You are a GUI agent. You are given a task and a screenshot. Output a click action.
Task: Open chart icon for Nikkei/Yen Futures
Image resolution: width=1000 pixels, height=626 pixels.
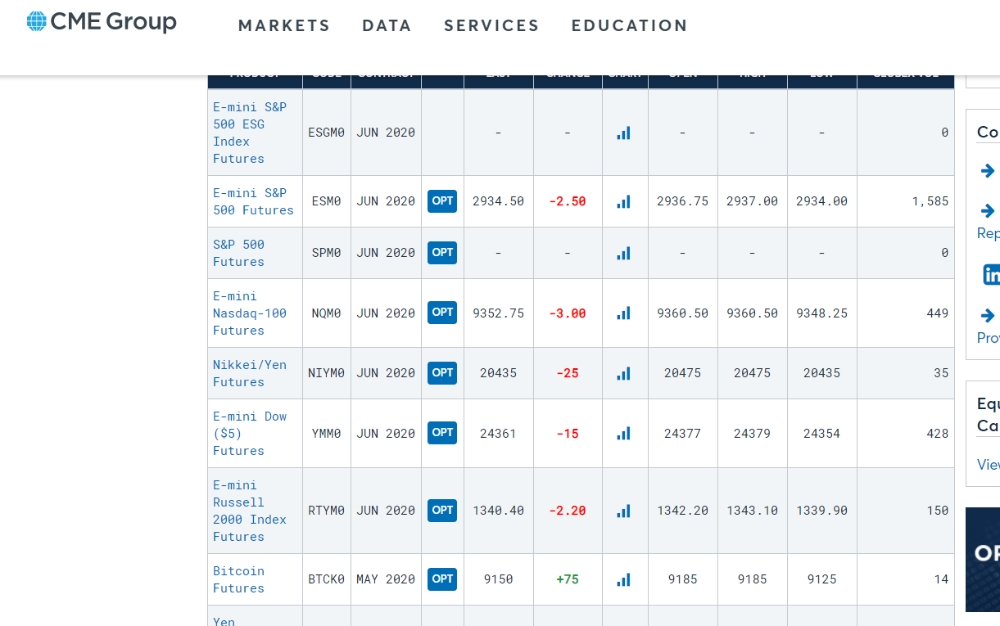(624, 374)
